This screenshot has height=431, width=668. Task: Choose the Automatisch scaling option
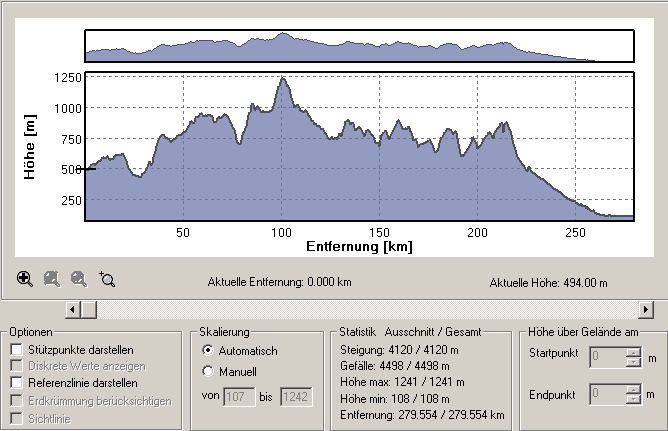tap(208, 351)
